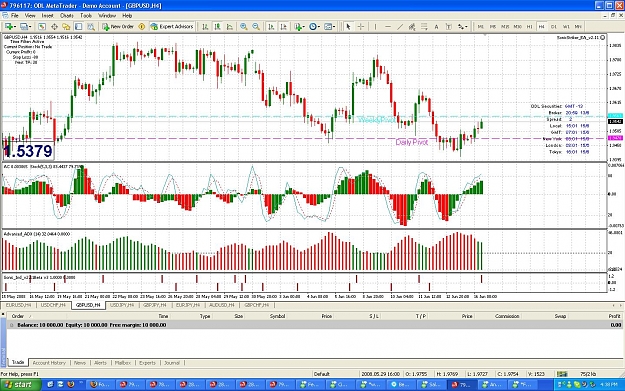Select the Crosshair tool
The height and width of the screenshot is (391, 625).
coord(360,26)
